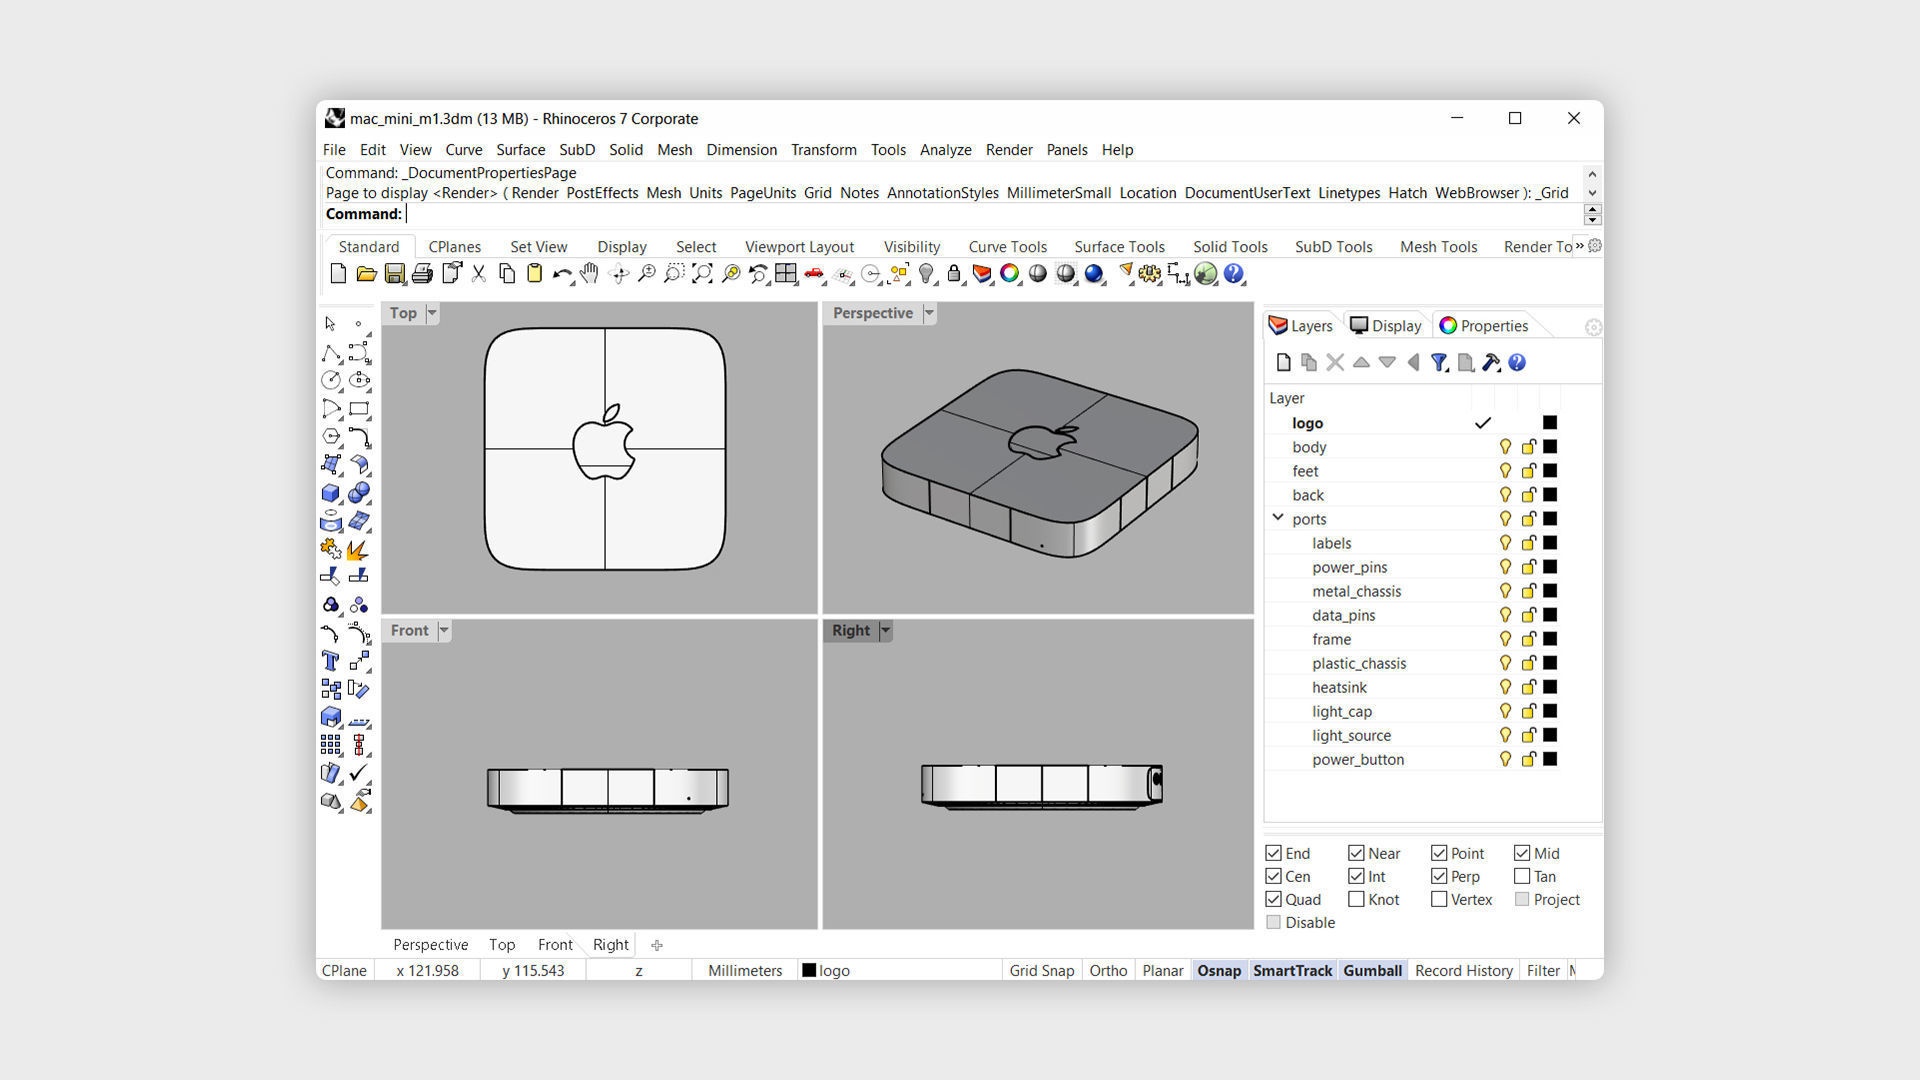This screenshot has width=1920, height=1080.
Task: Open the Front viewport dropdown arrow
Action: [444, 630]
